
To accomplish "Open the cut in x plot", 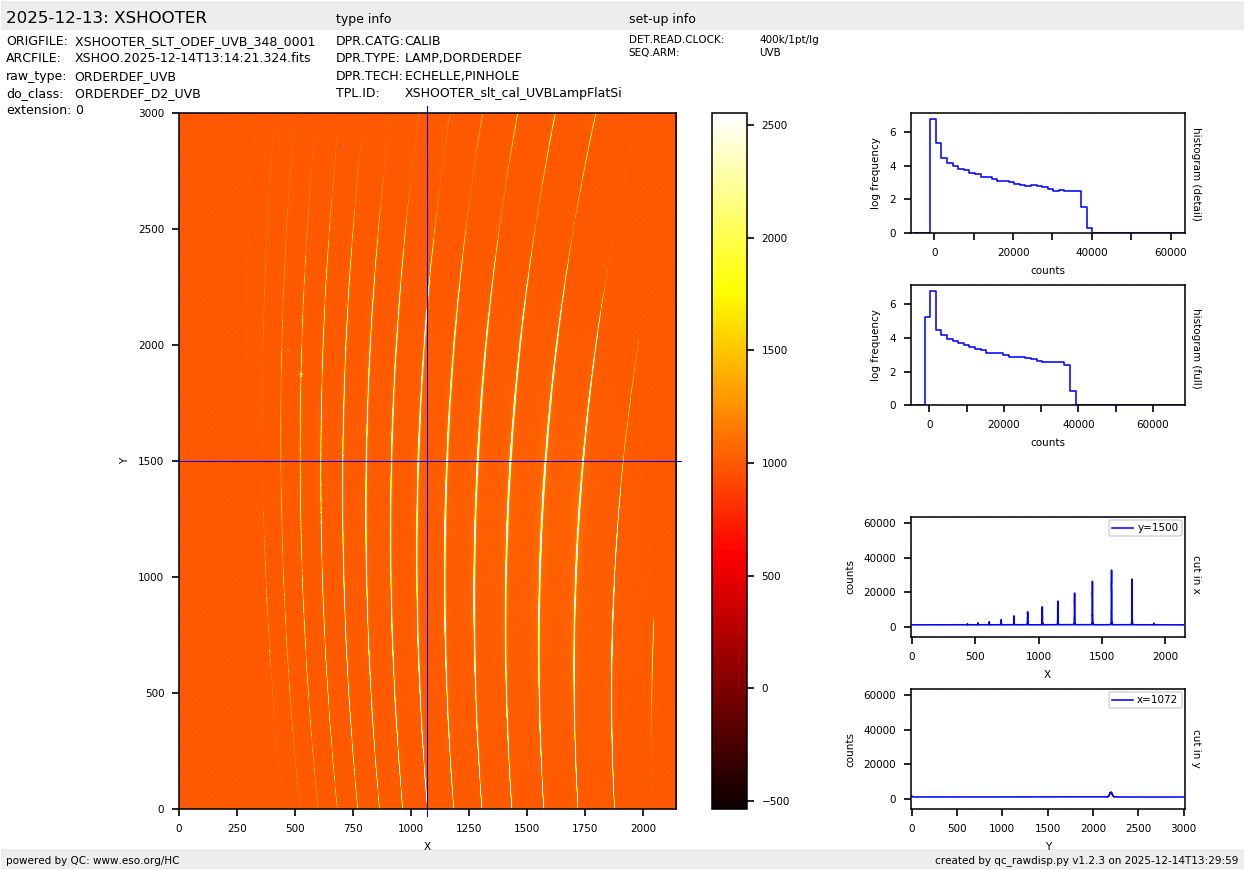I will 1047,577.
